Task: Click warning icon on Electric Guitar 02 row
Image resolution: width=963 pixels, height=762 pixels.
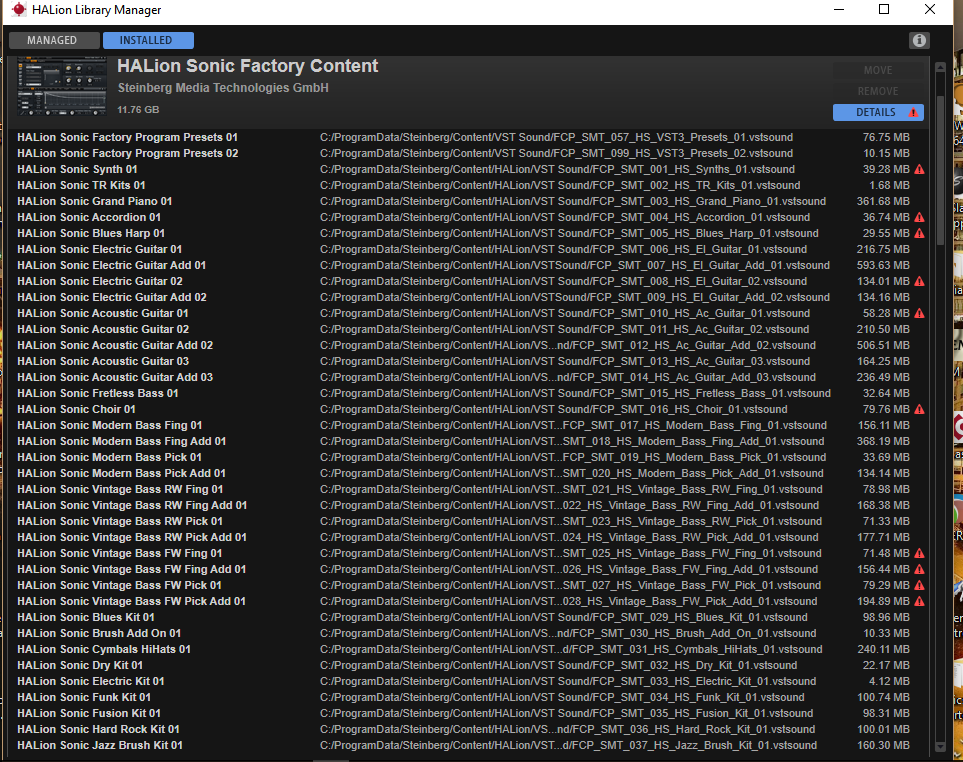Action: click(919, 281)
